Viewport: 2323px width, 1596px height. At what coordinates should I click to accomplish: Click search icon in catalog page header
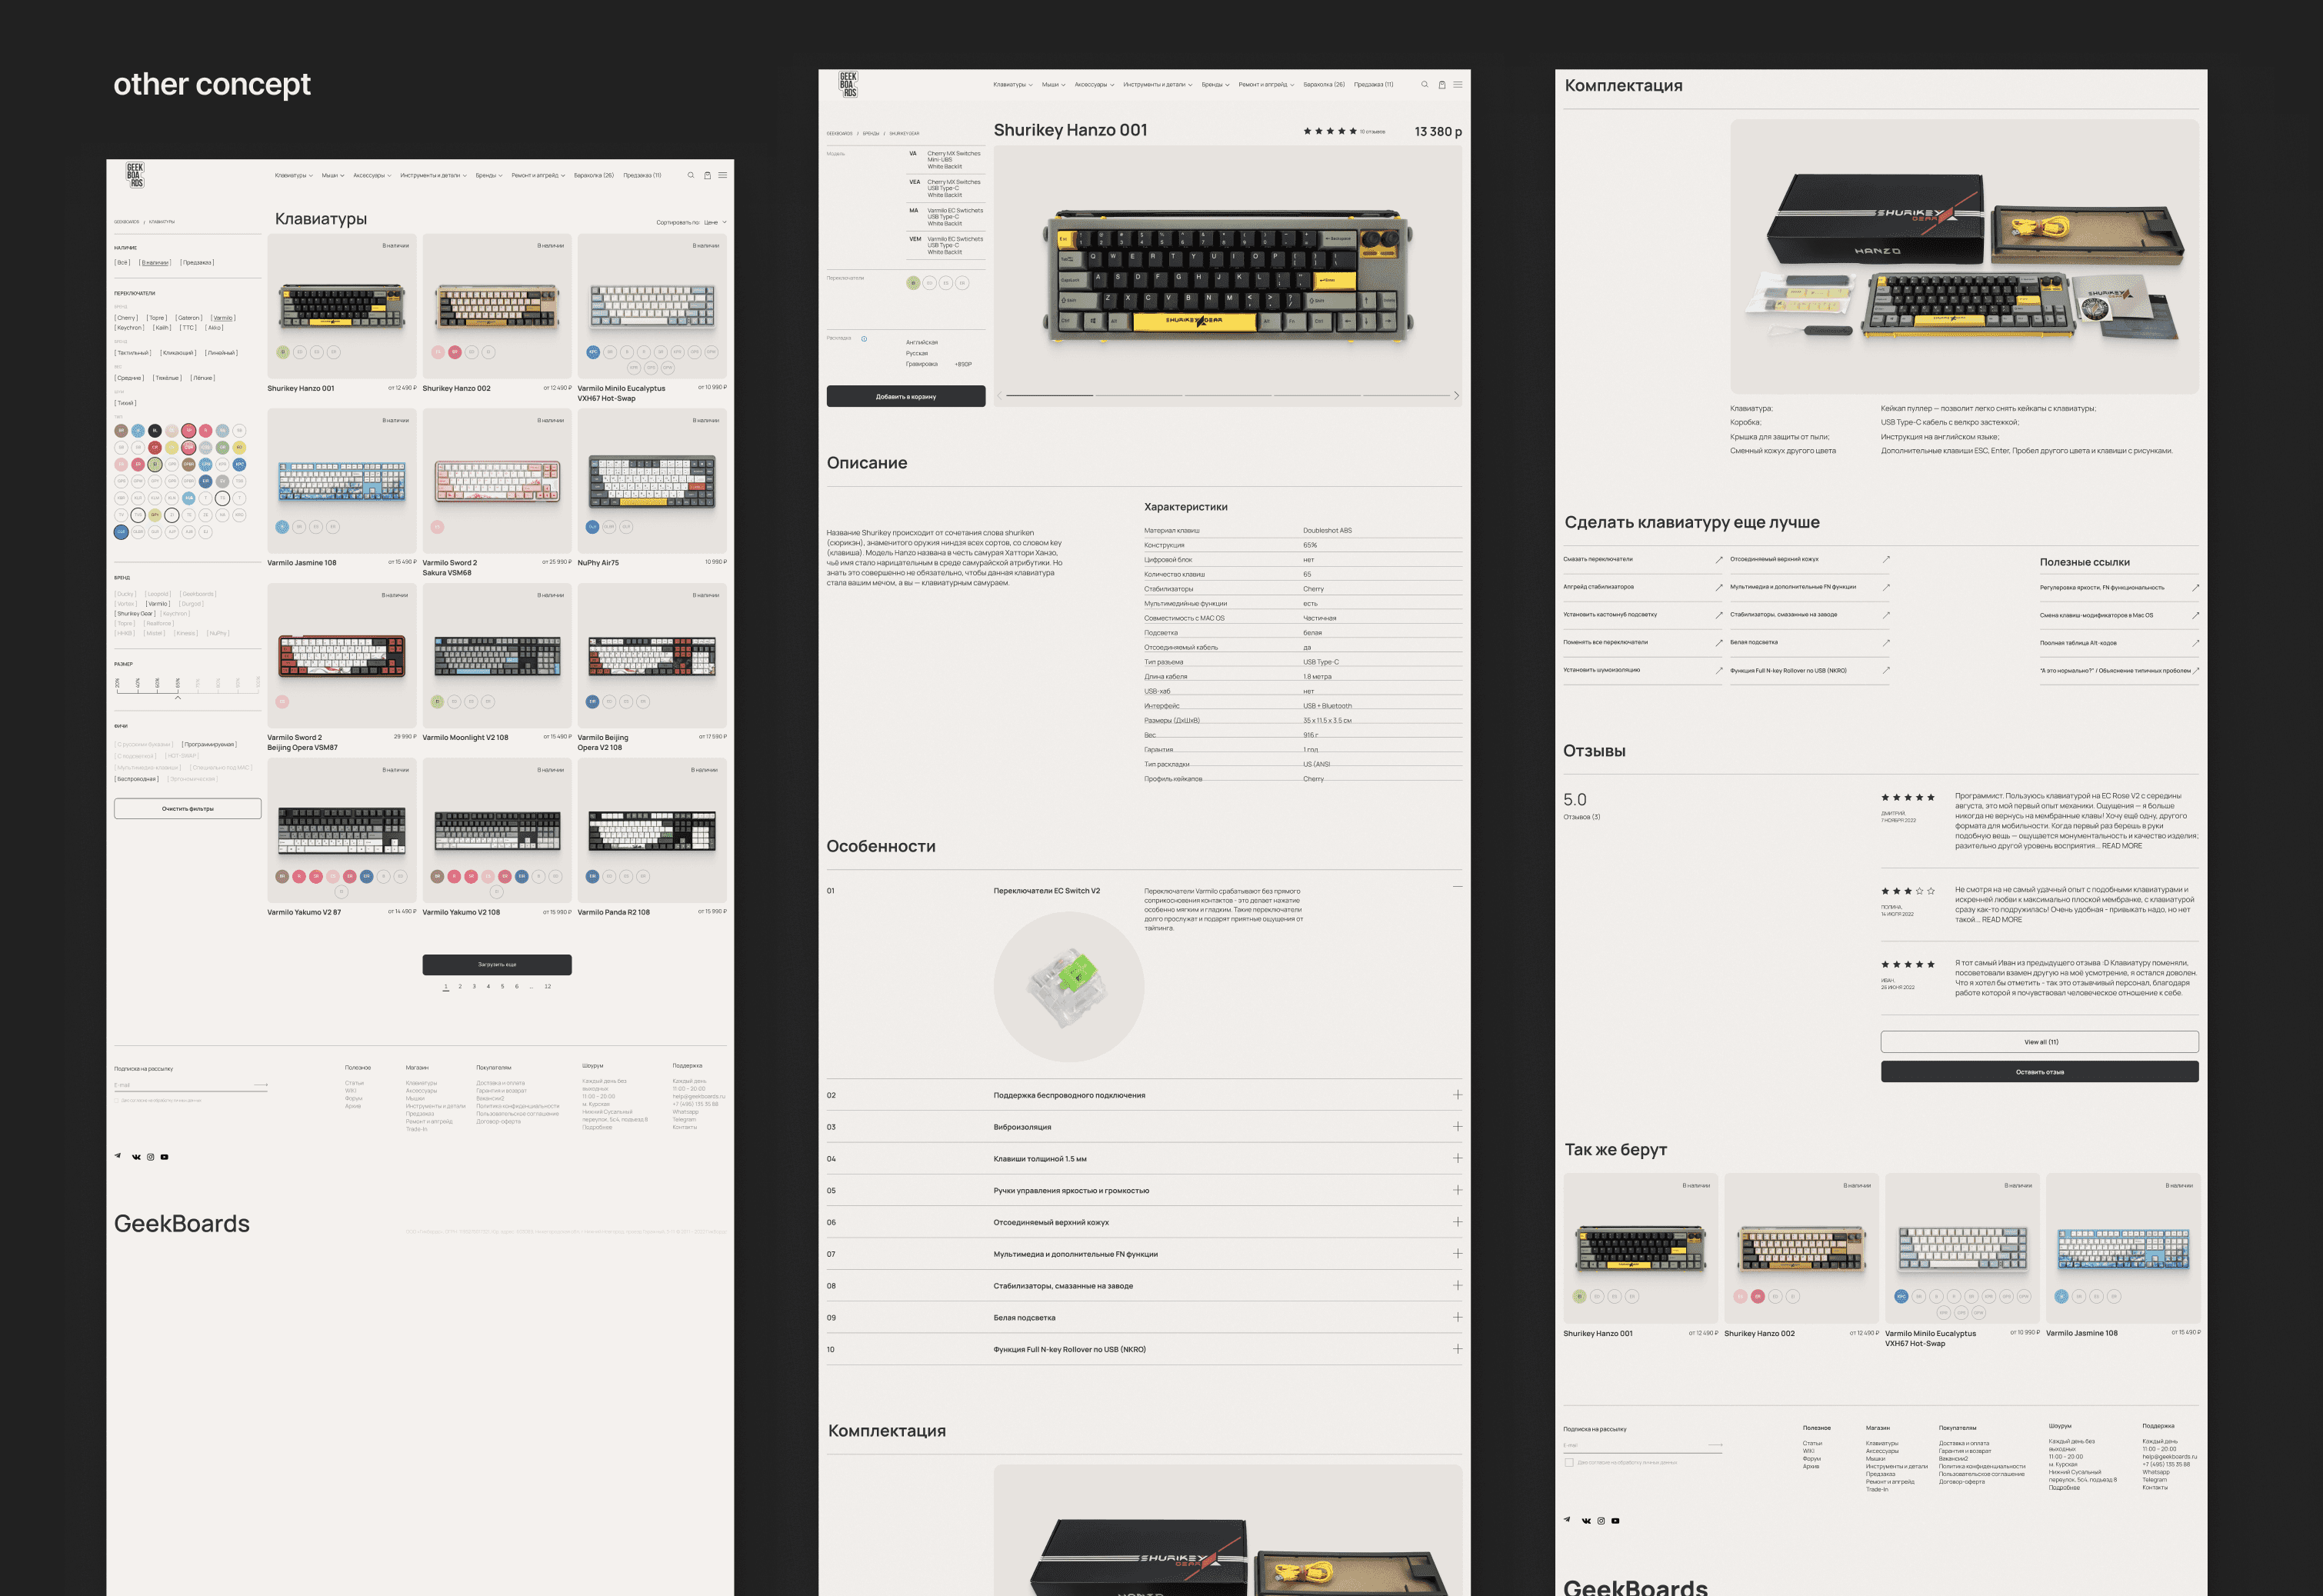coord(690,175)
